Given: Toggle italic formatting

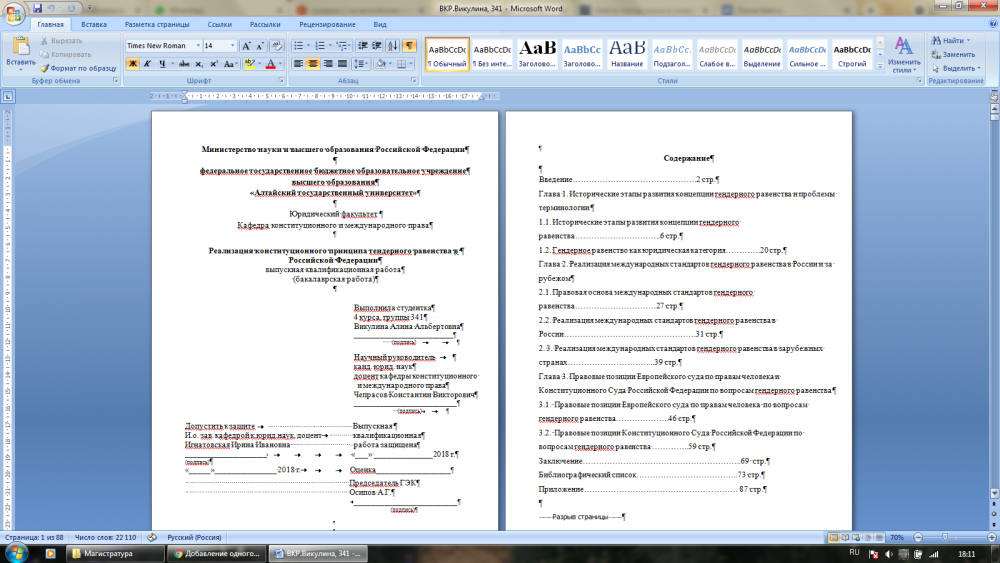Looking at the screenshot, I should (x=147, y=64).
